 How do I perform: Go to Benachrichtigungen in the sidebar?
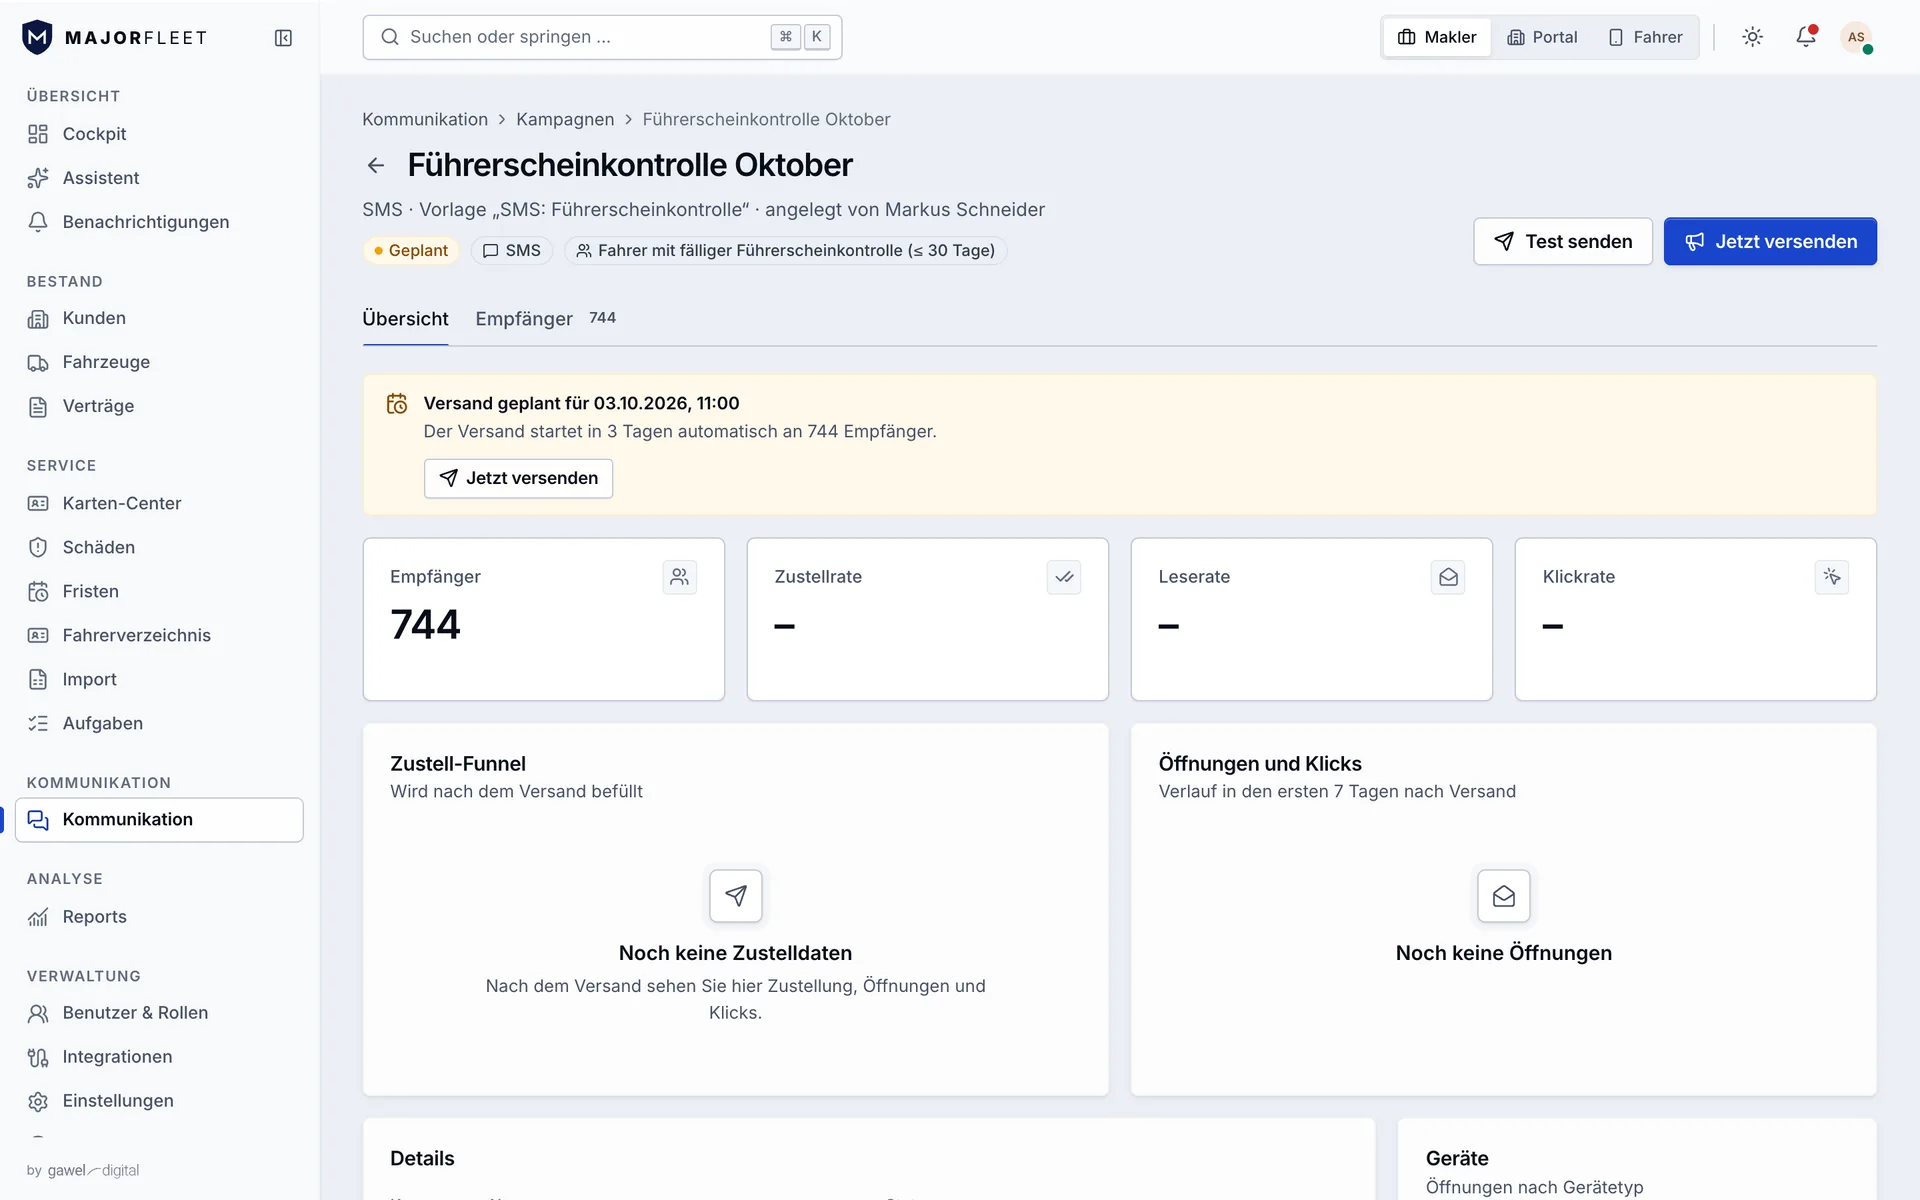159,222
